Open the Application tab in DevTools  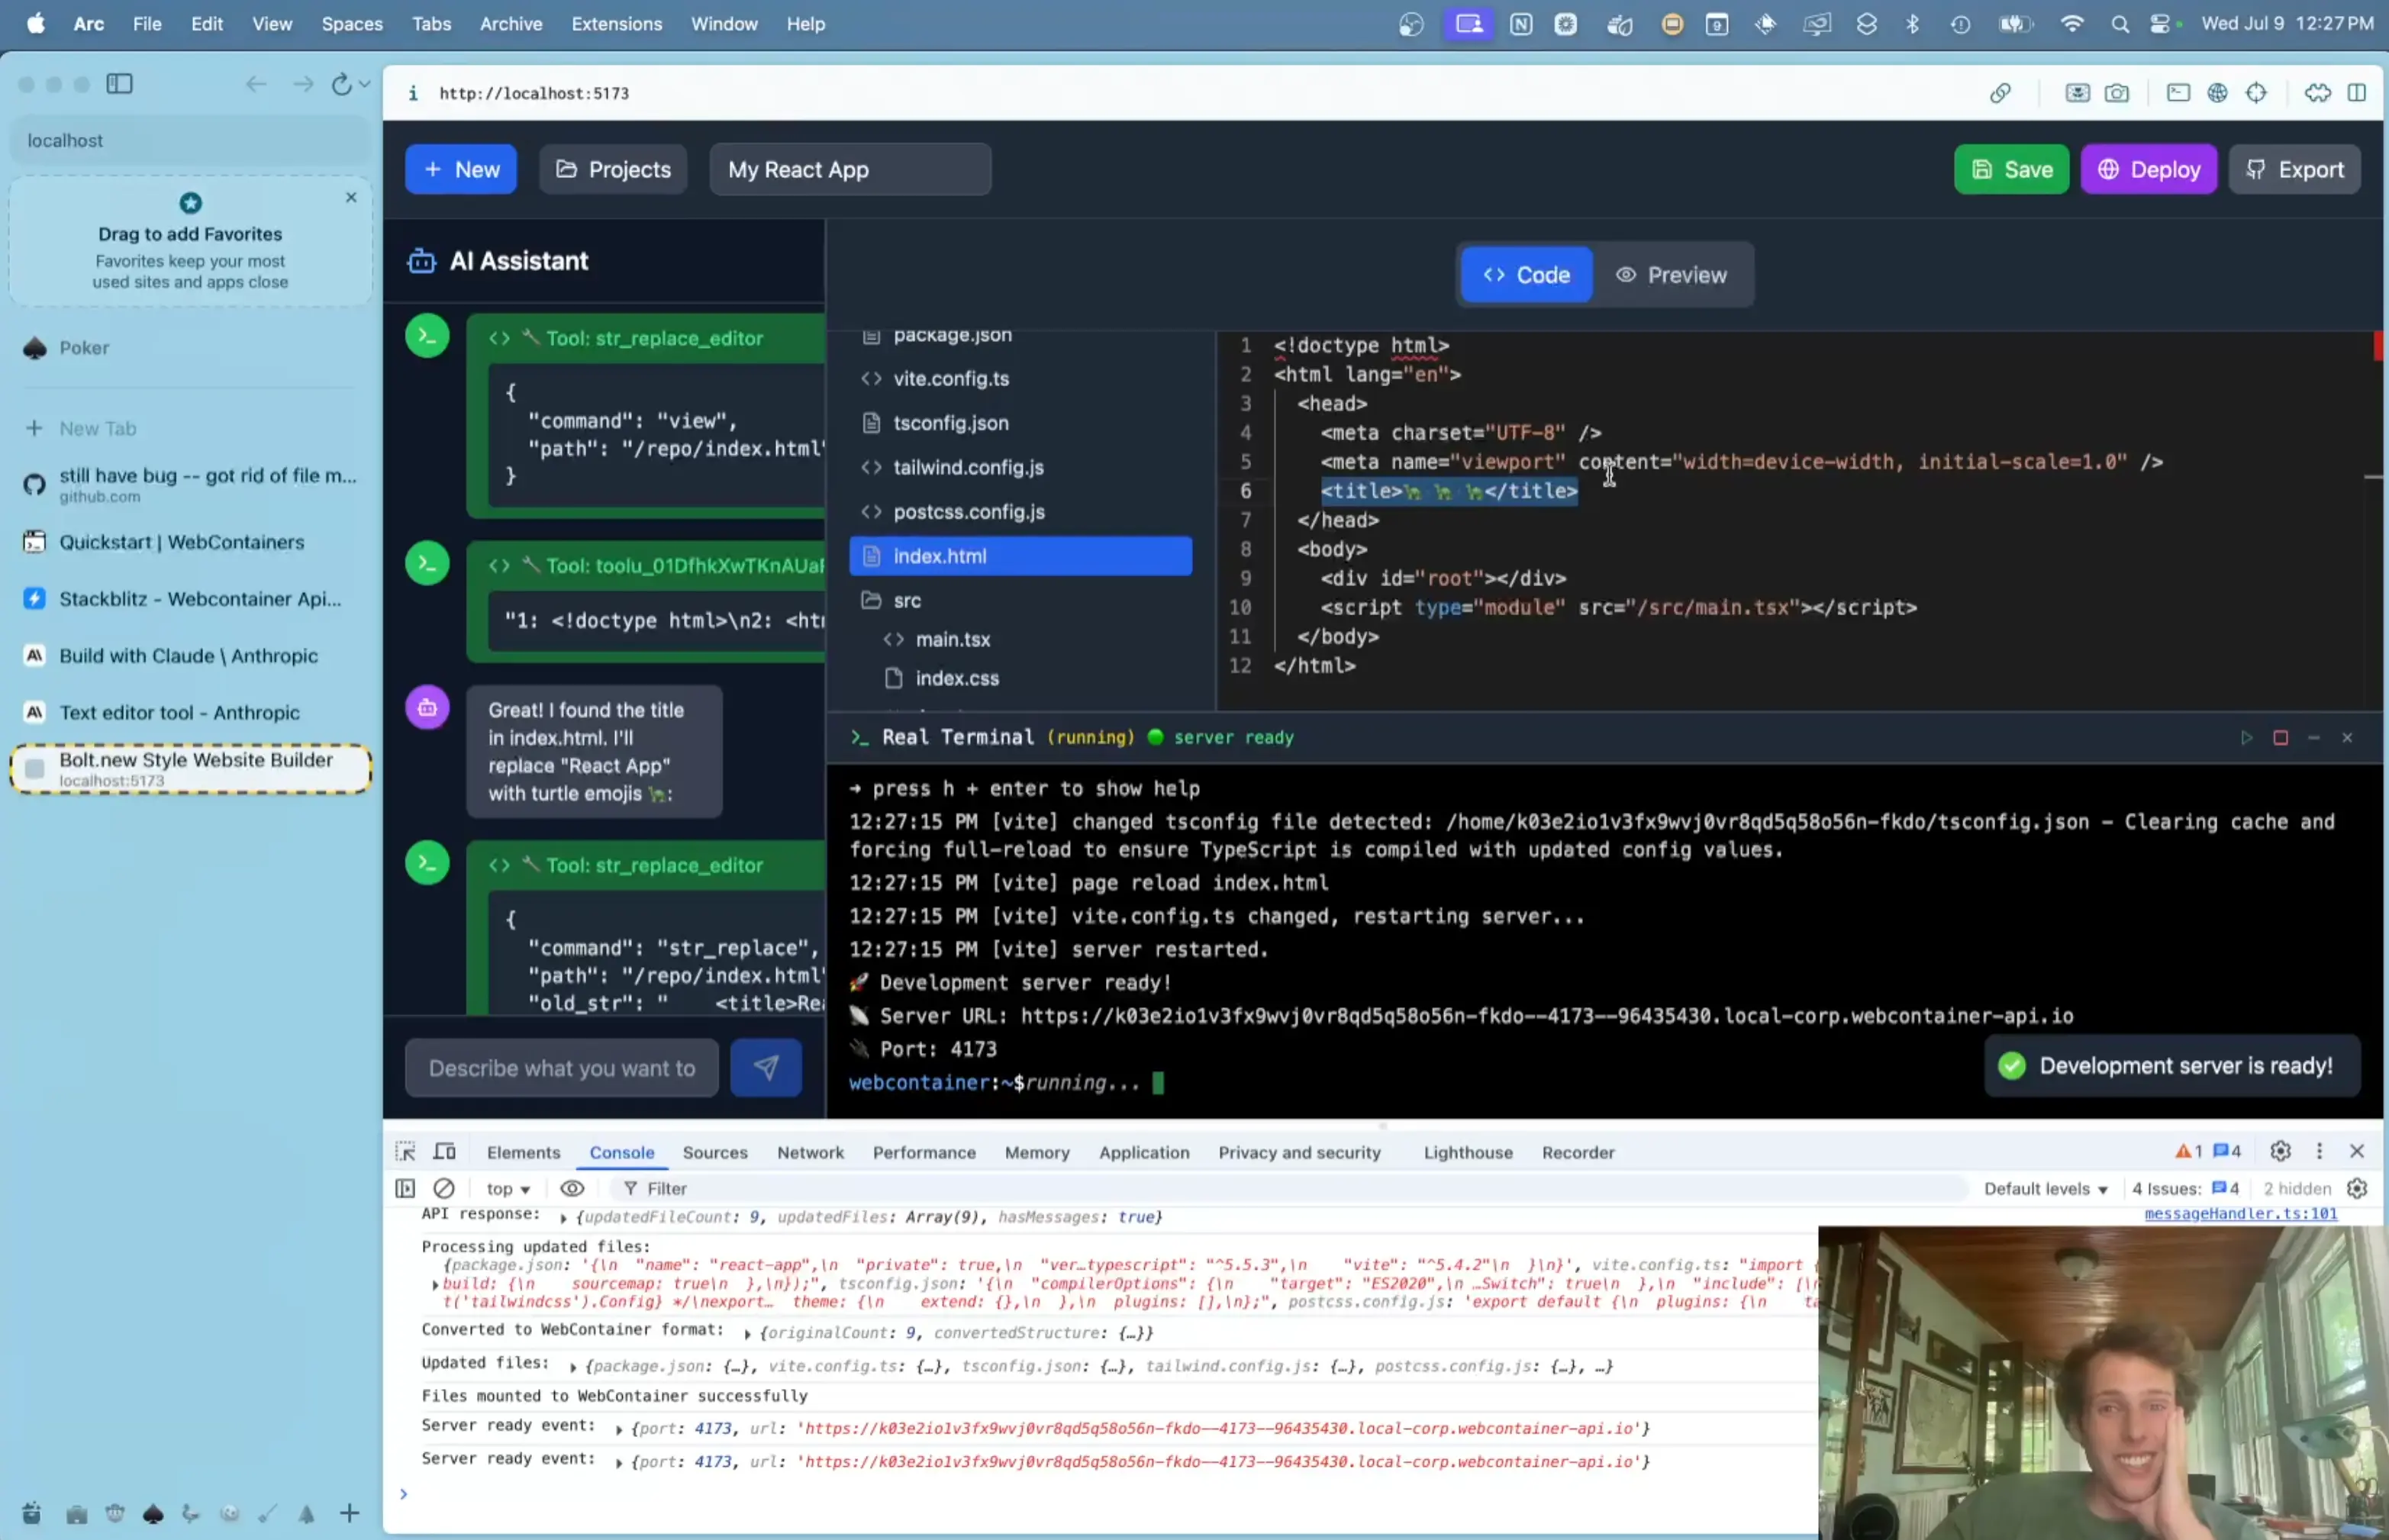tap(1144, 1152)
